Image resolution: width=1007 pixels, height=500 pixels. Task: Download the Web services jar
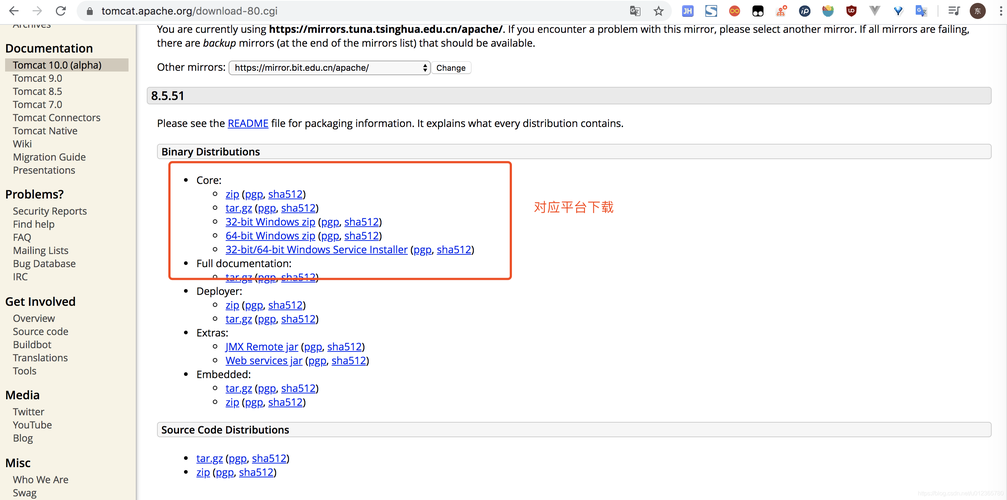(264, 361)
